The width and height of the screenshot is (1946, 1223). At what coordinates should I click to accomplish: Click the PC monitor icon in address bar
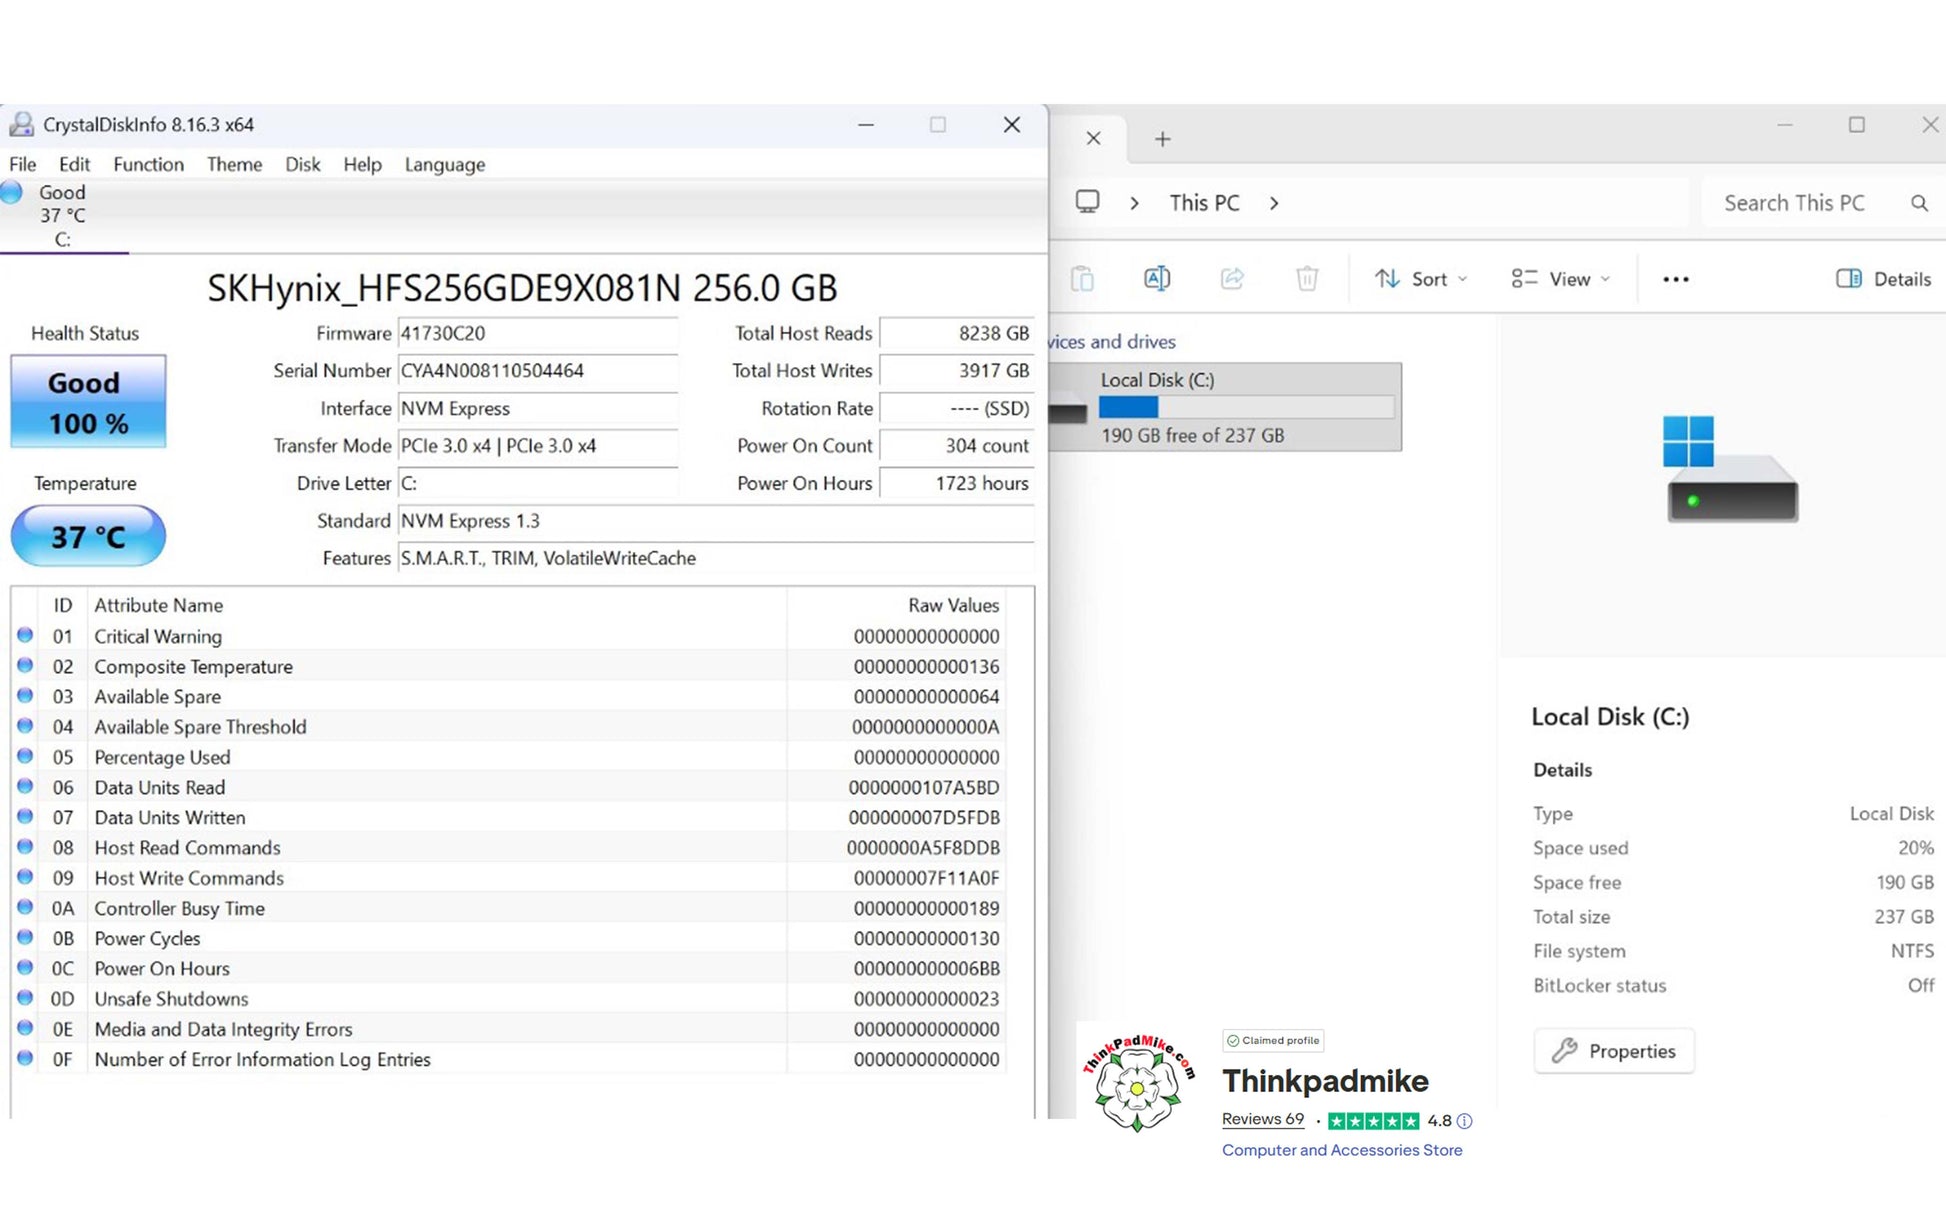pos(1087,202)
